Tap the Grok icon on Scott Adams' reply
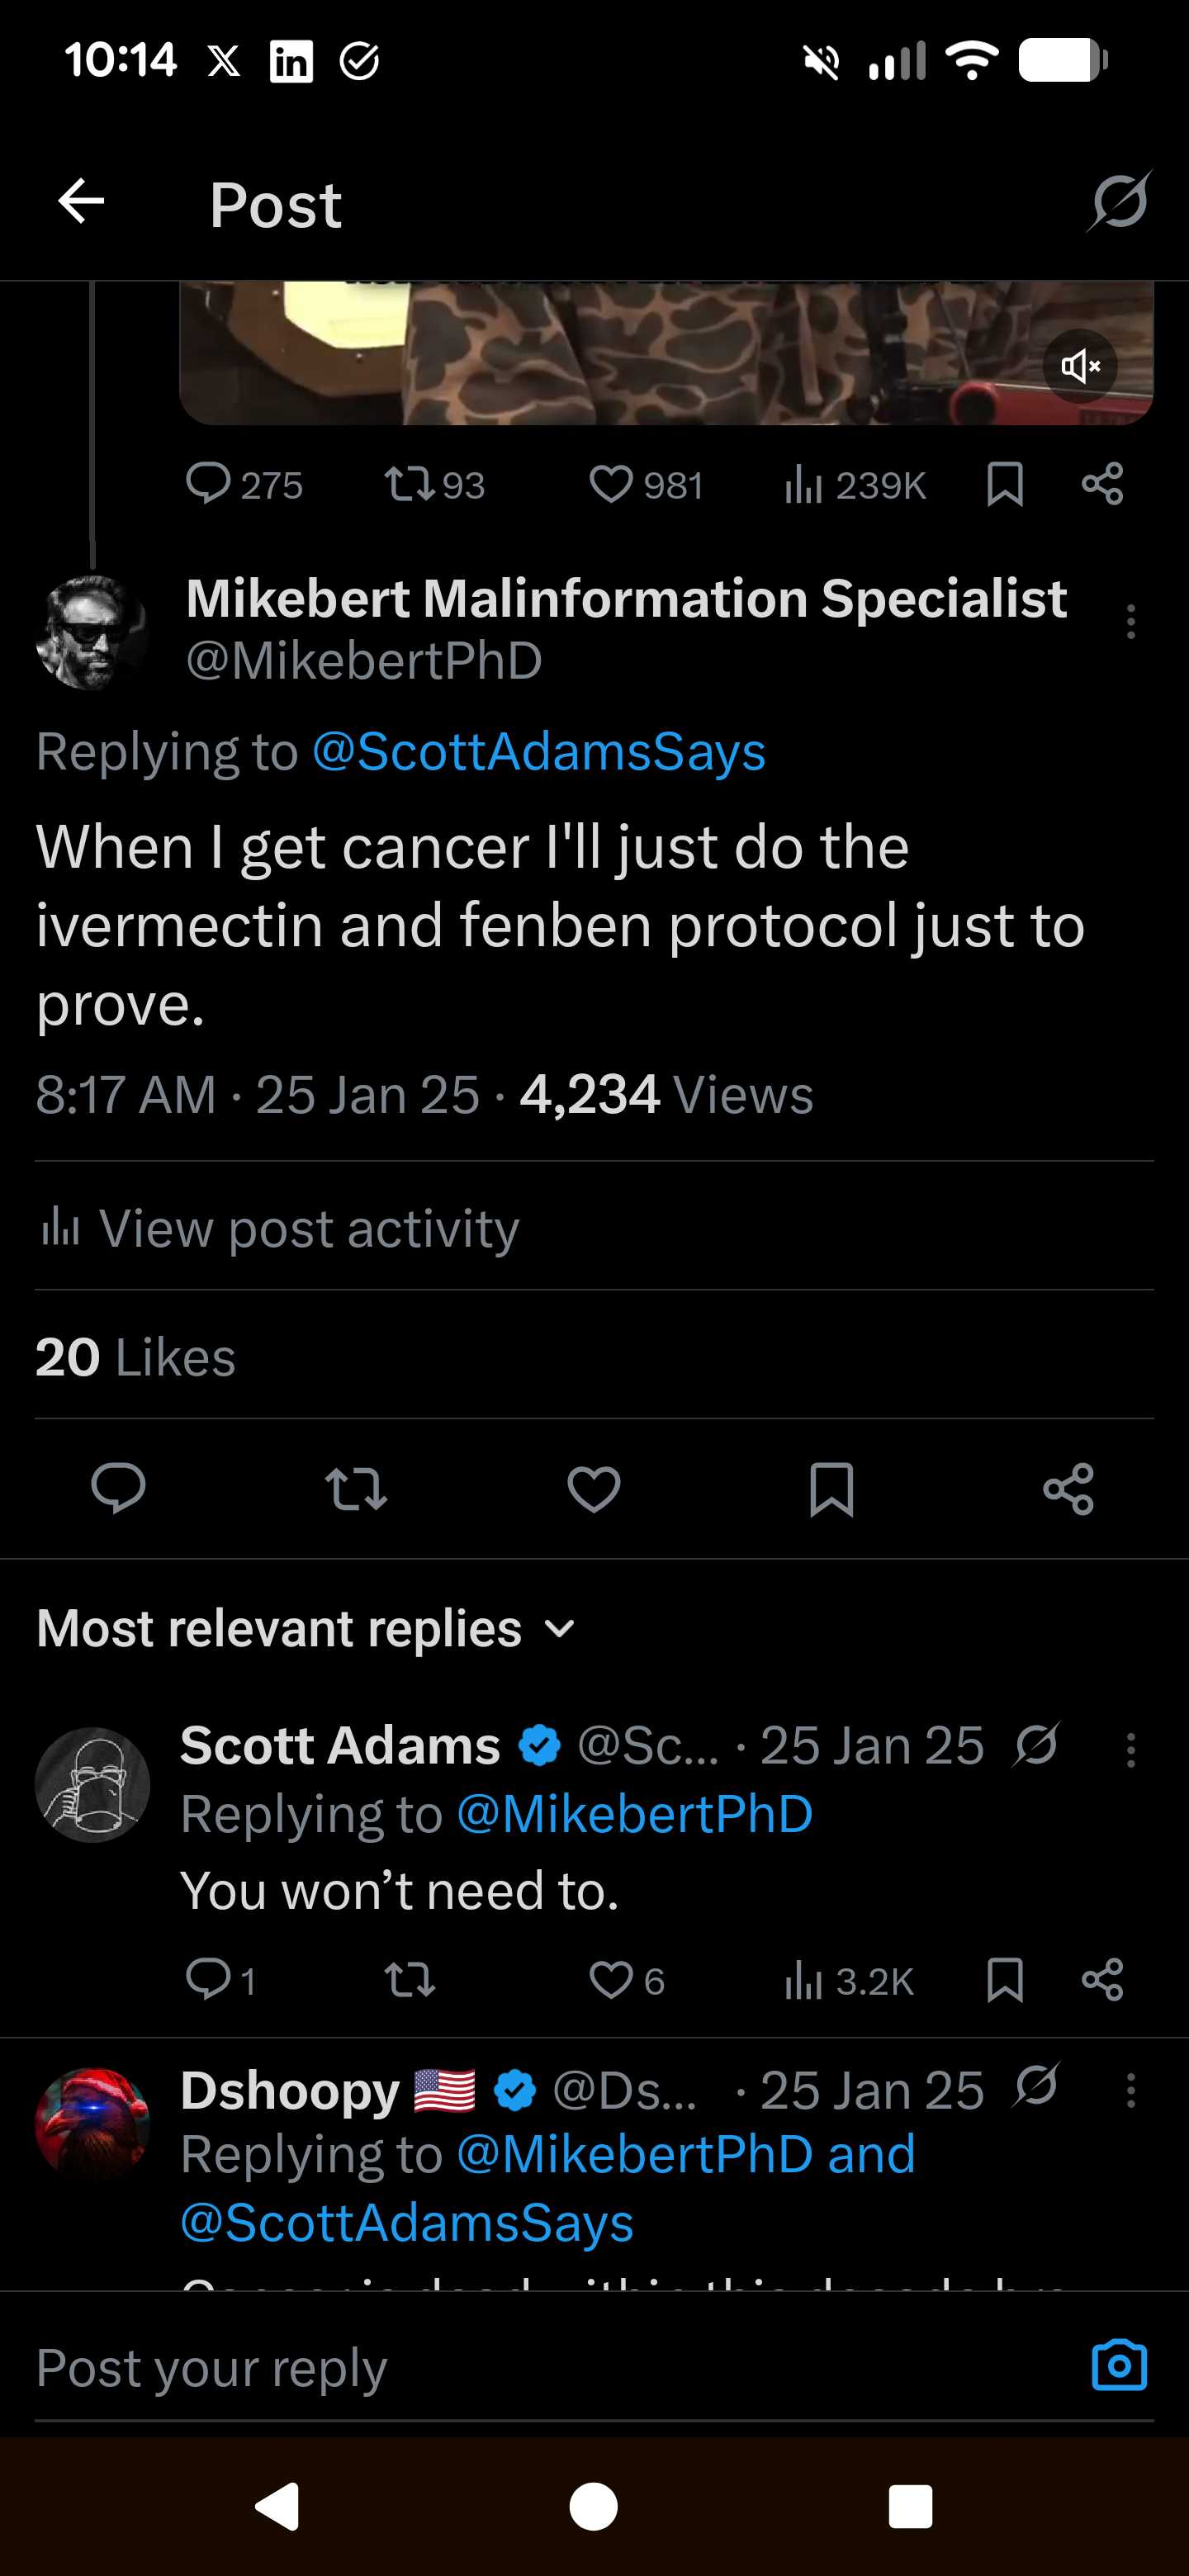The height and width of the screenshot is (2576, 1189). pos(1035,1746)
